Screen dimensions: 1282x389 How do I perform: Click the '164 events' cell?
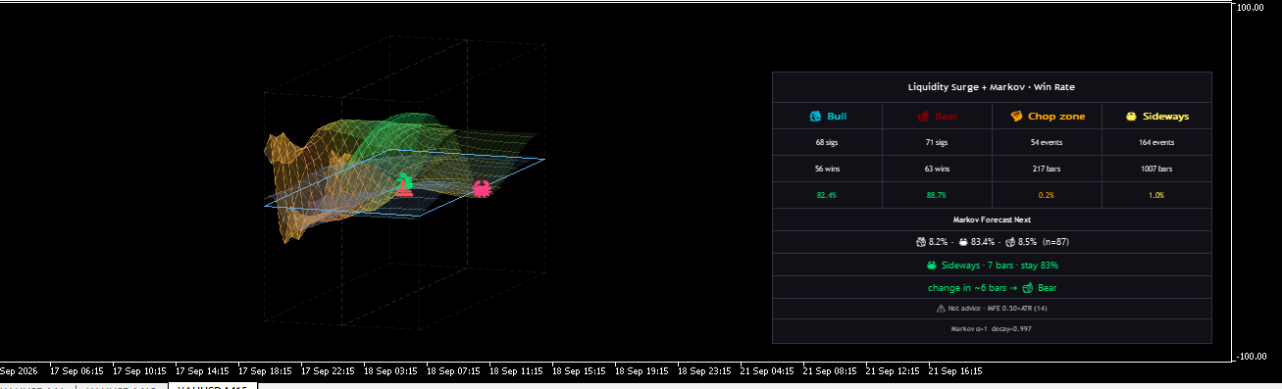(x=1156, y=143)
